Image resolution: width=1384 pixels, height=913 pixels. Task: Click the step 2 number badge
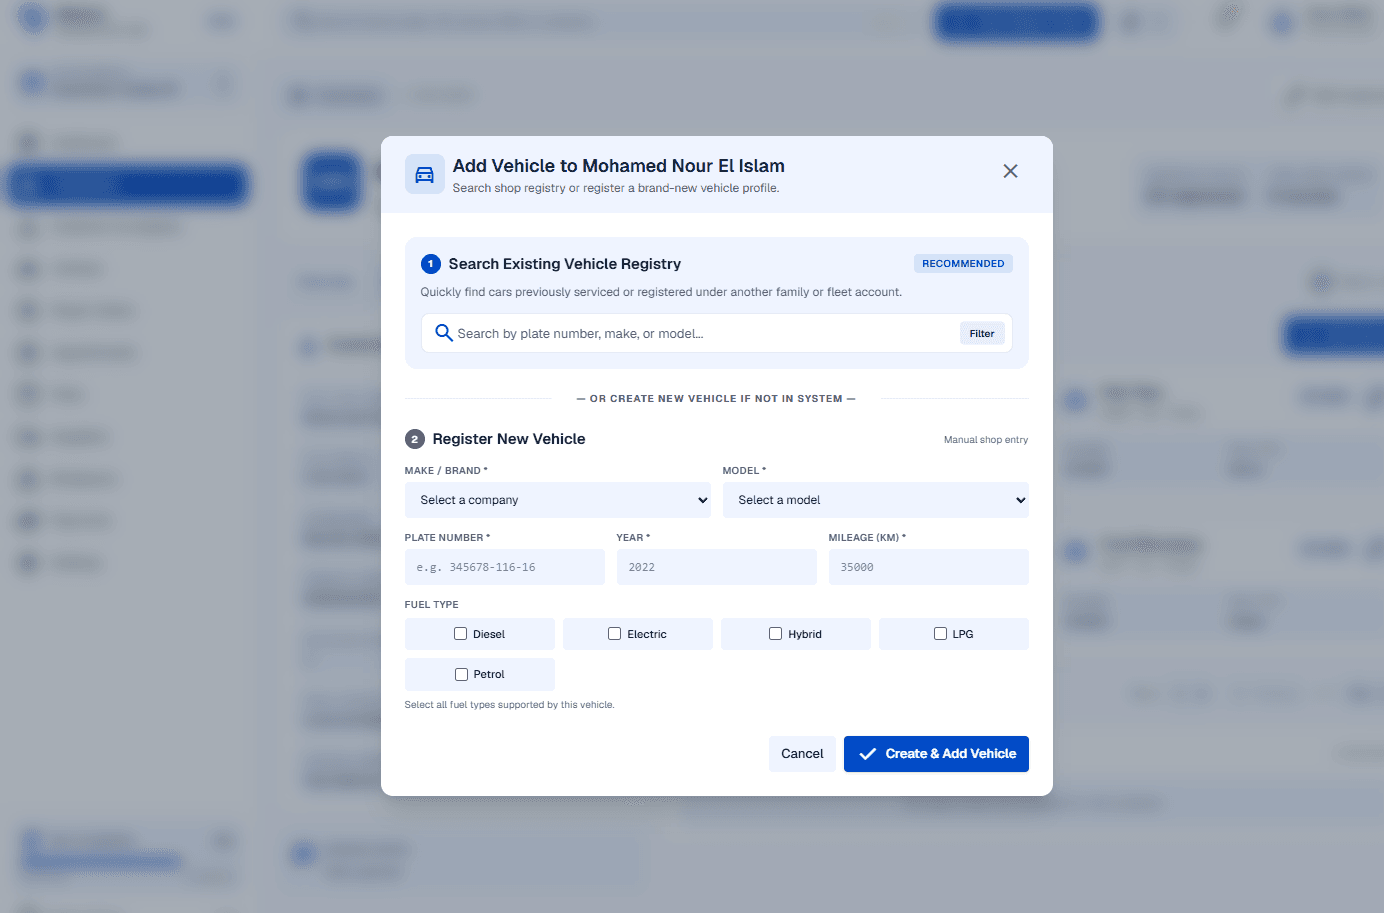tap(415, 439)
